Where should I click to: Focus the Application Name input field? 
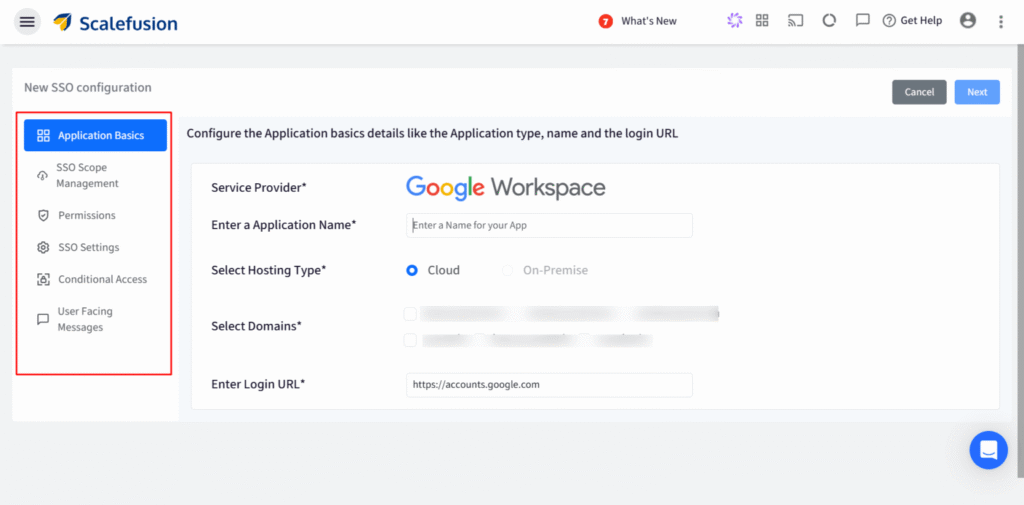click(549, 225)
